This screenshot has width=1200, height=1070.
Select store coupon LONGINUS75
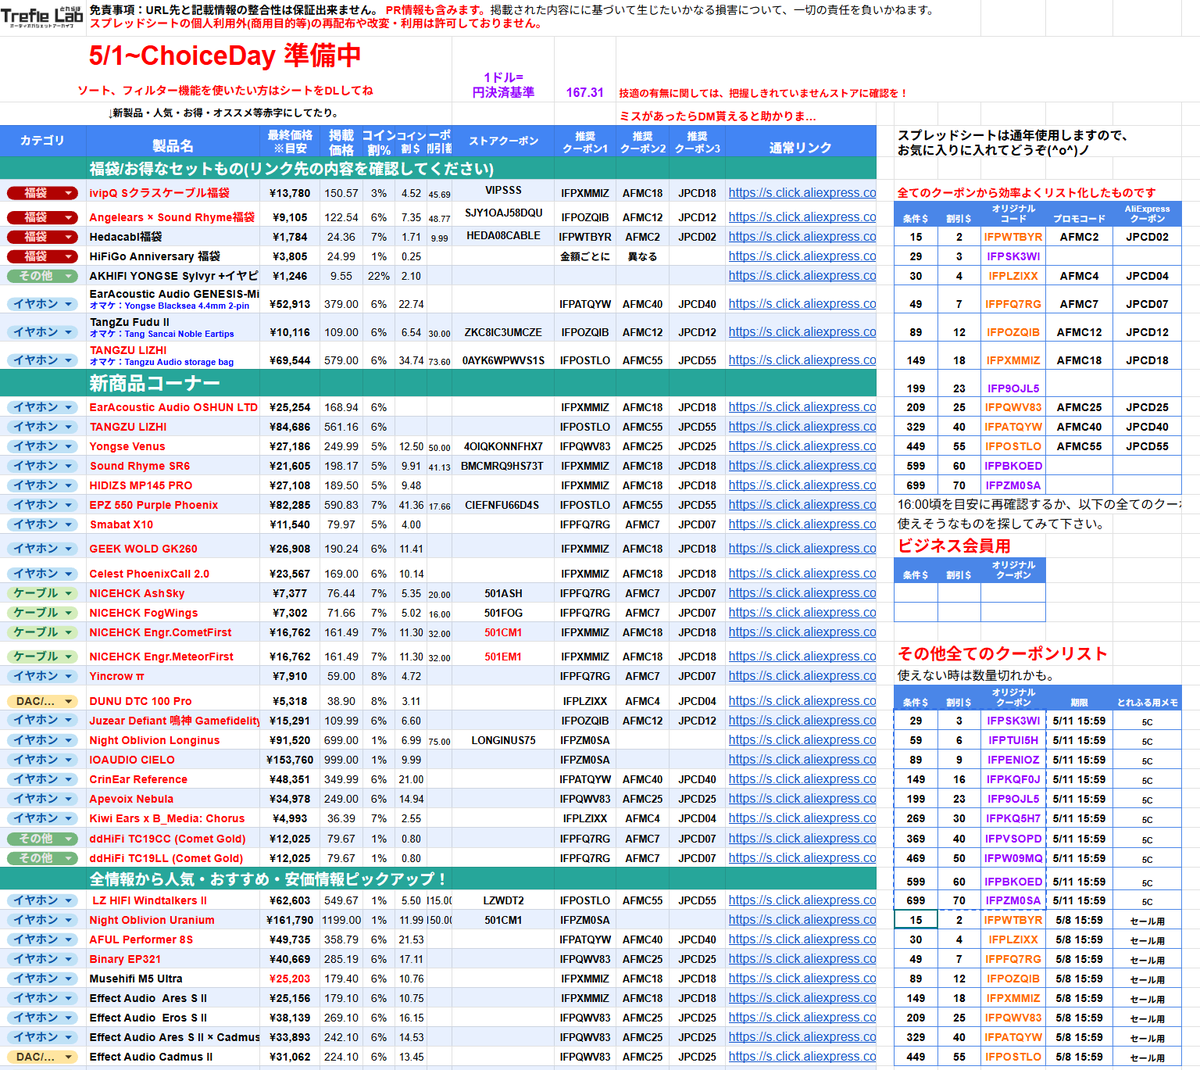click(503, 740)
